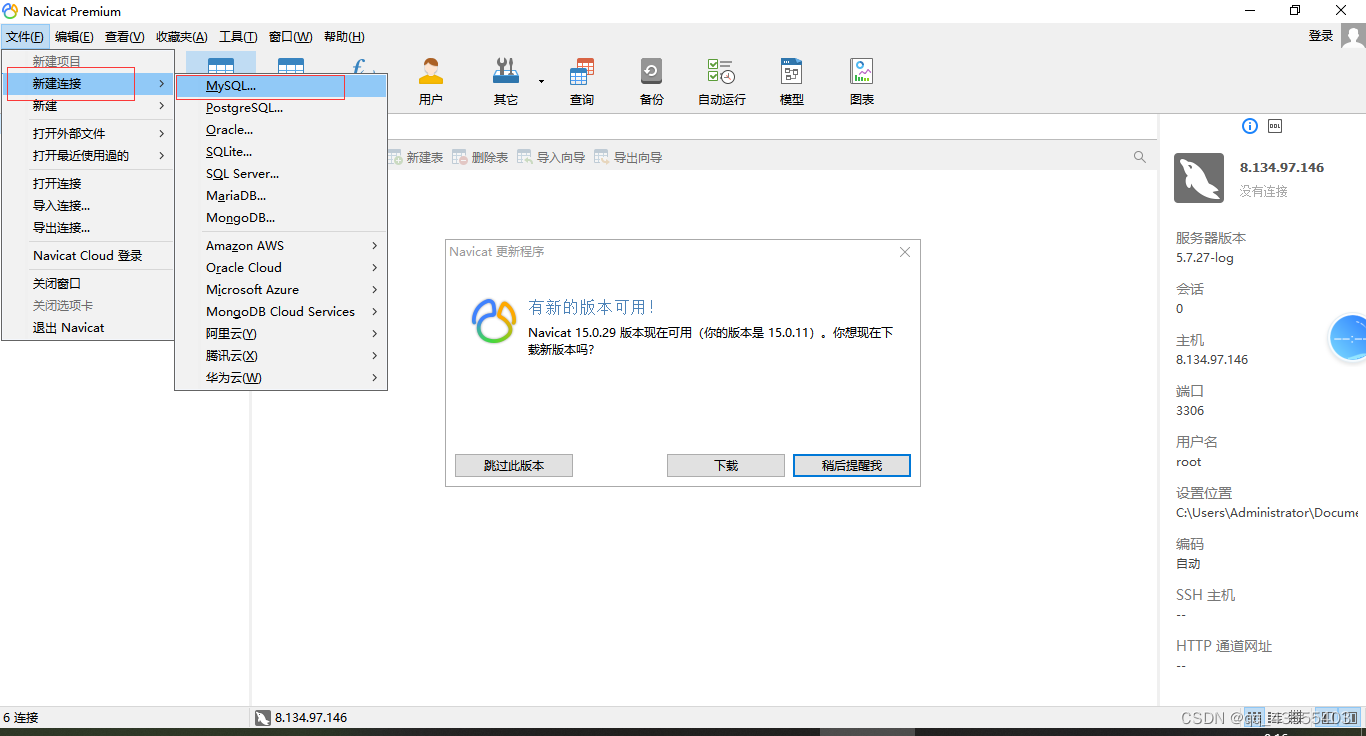1366x736 pixels.
Task: Click the port value 3306
Action: (1190, 411)
